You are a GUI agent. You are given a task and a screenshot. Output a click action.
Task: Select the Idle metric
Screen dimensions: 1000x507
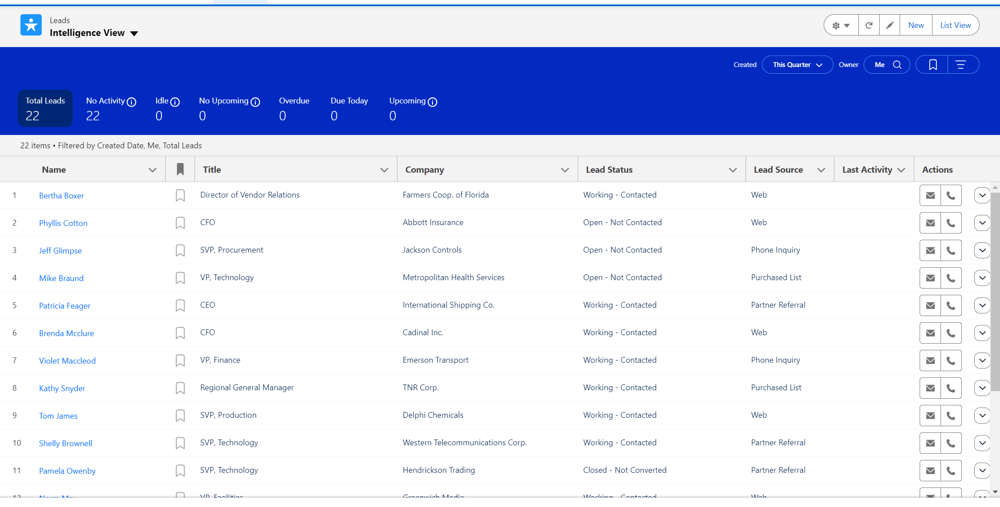[x=167, y=108]
